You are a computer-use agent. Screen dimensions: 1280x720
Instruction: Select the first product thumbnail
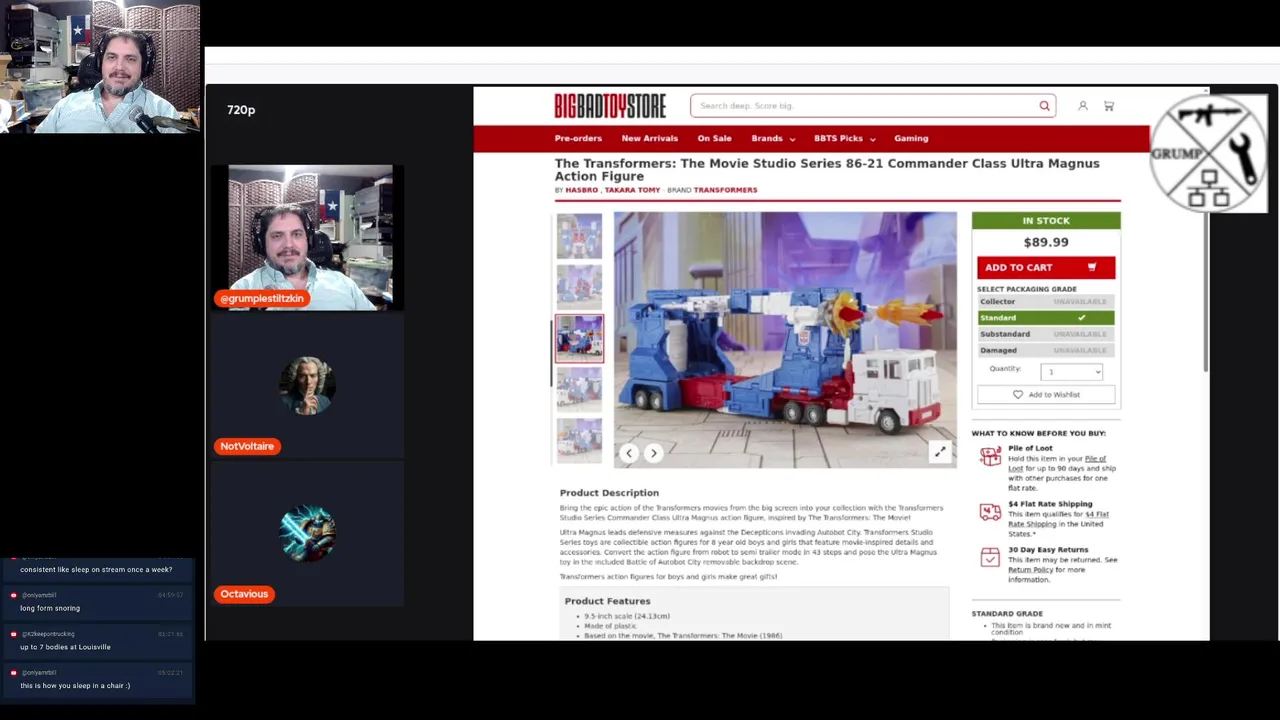pyautogui.click(x=579, y=237)
